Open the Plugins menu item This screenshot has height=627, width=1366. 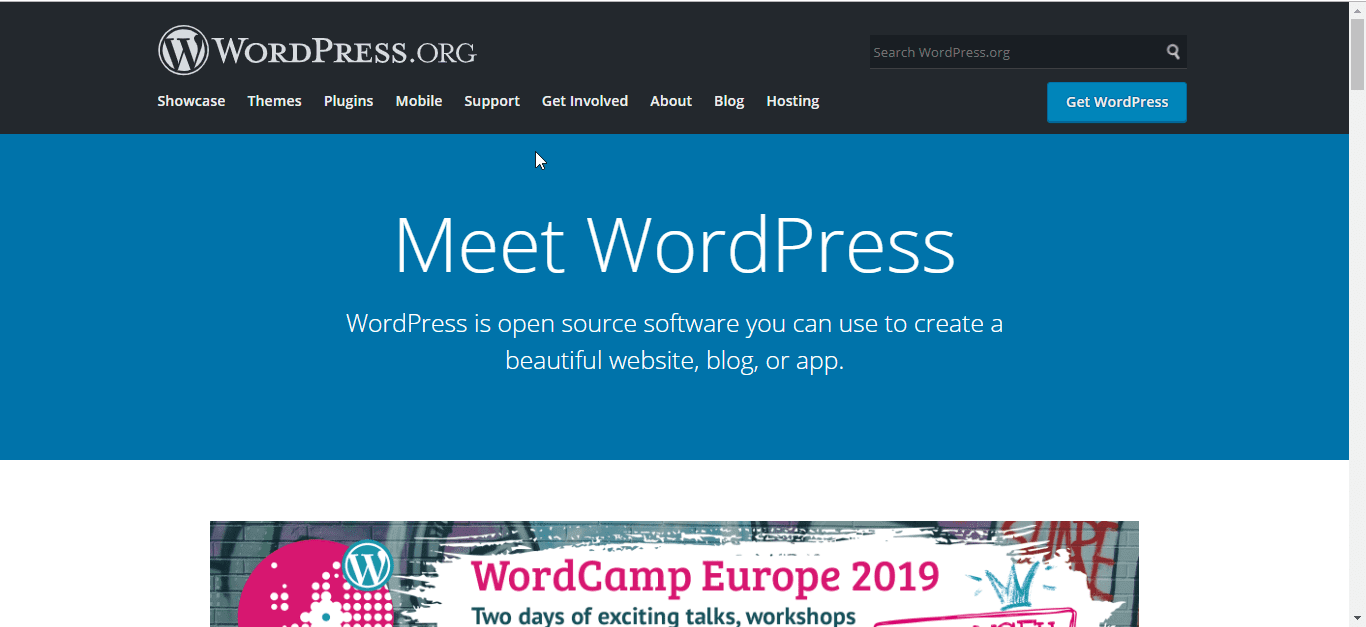tap(348, 101)
